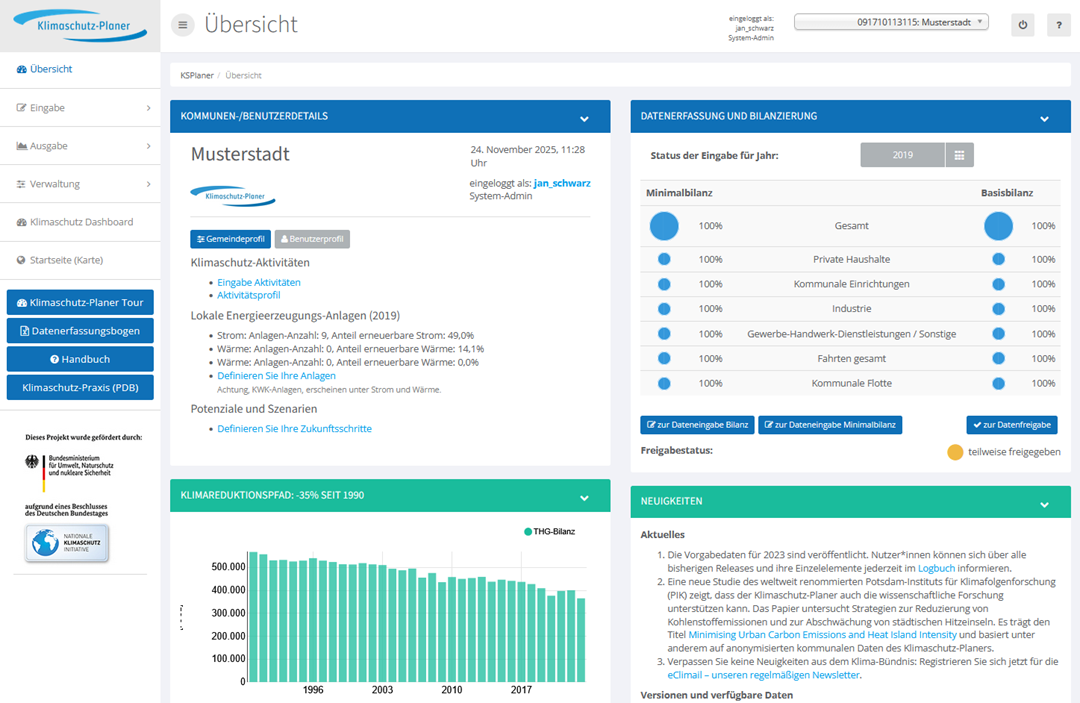Screen dimensions: 1080x703
Task: Click the Ausgabe chart icon
Action: pyautogui.click(x=22, y=145)
